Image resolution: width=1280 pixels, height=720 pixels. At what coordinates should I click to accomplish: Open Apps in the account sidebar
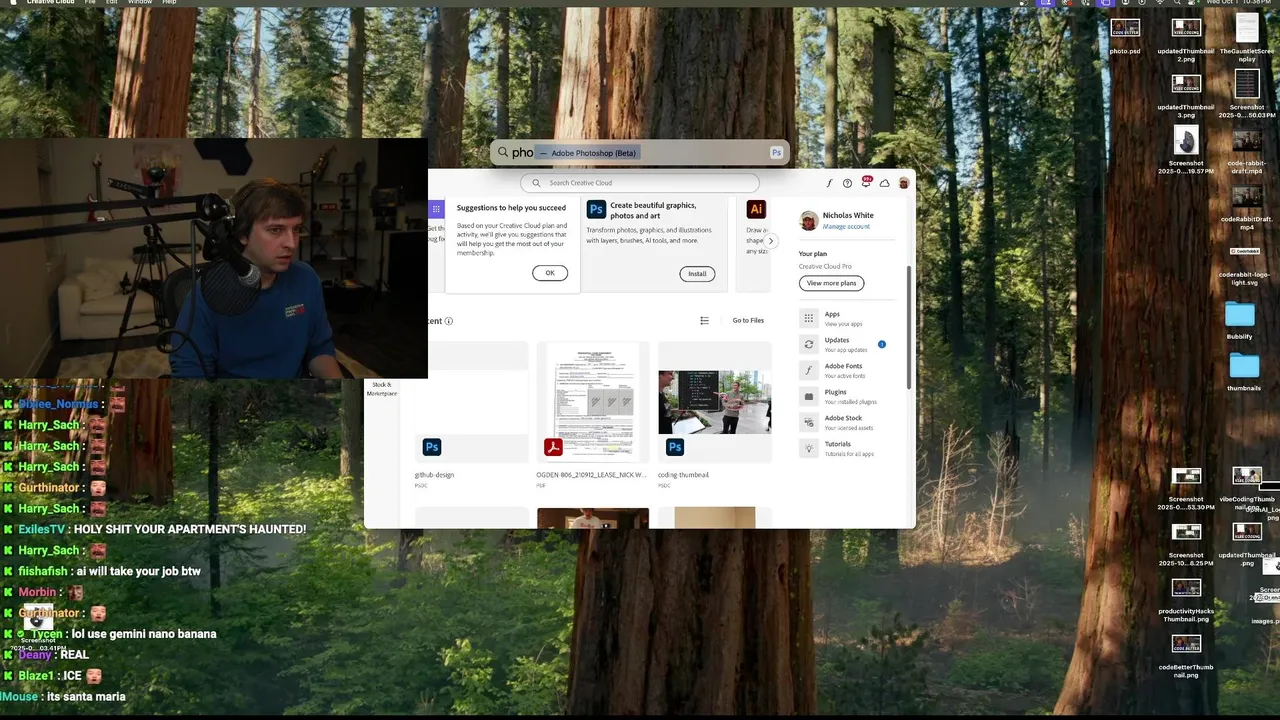coord(847,318)
